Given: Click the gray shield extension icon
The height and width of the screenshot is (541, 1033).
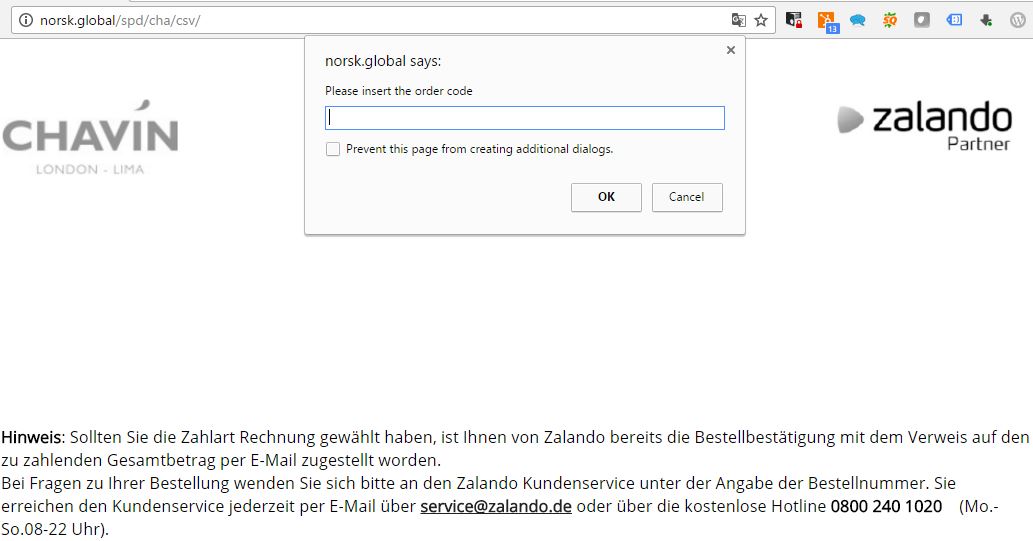Looking at the screenshot, I should coord(922,20).
